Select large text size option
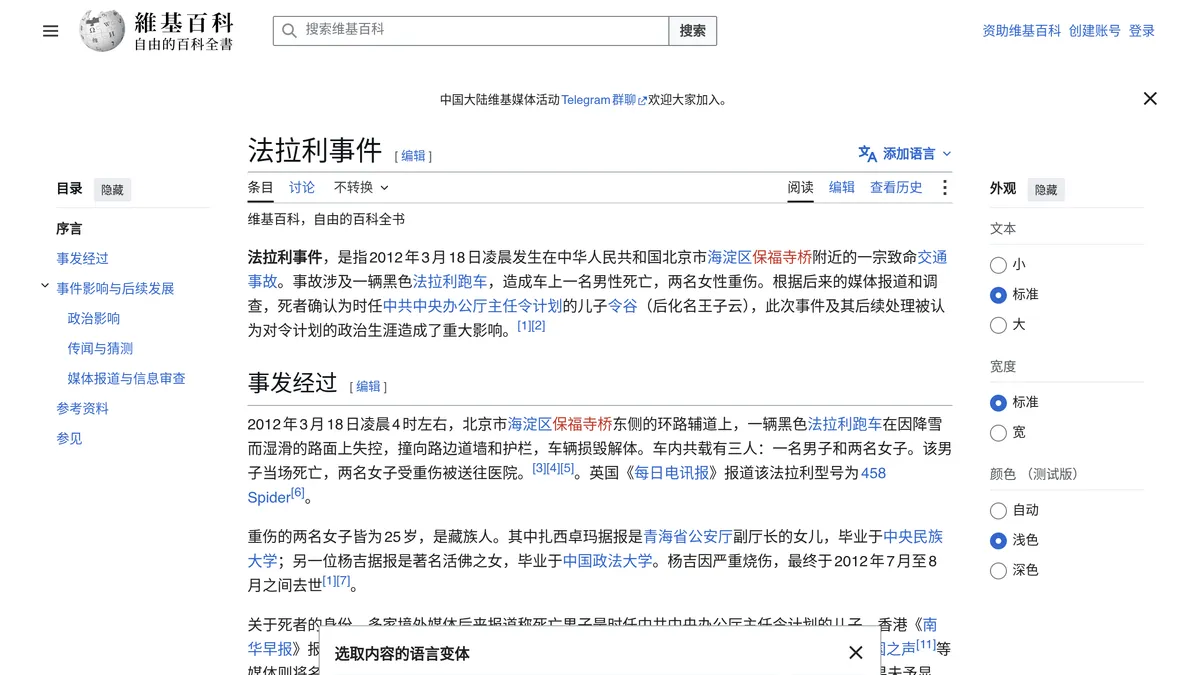The width and height of the screenshot is (1200, 675). [998, 325]
